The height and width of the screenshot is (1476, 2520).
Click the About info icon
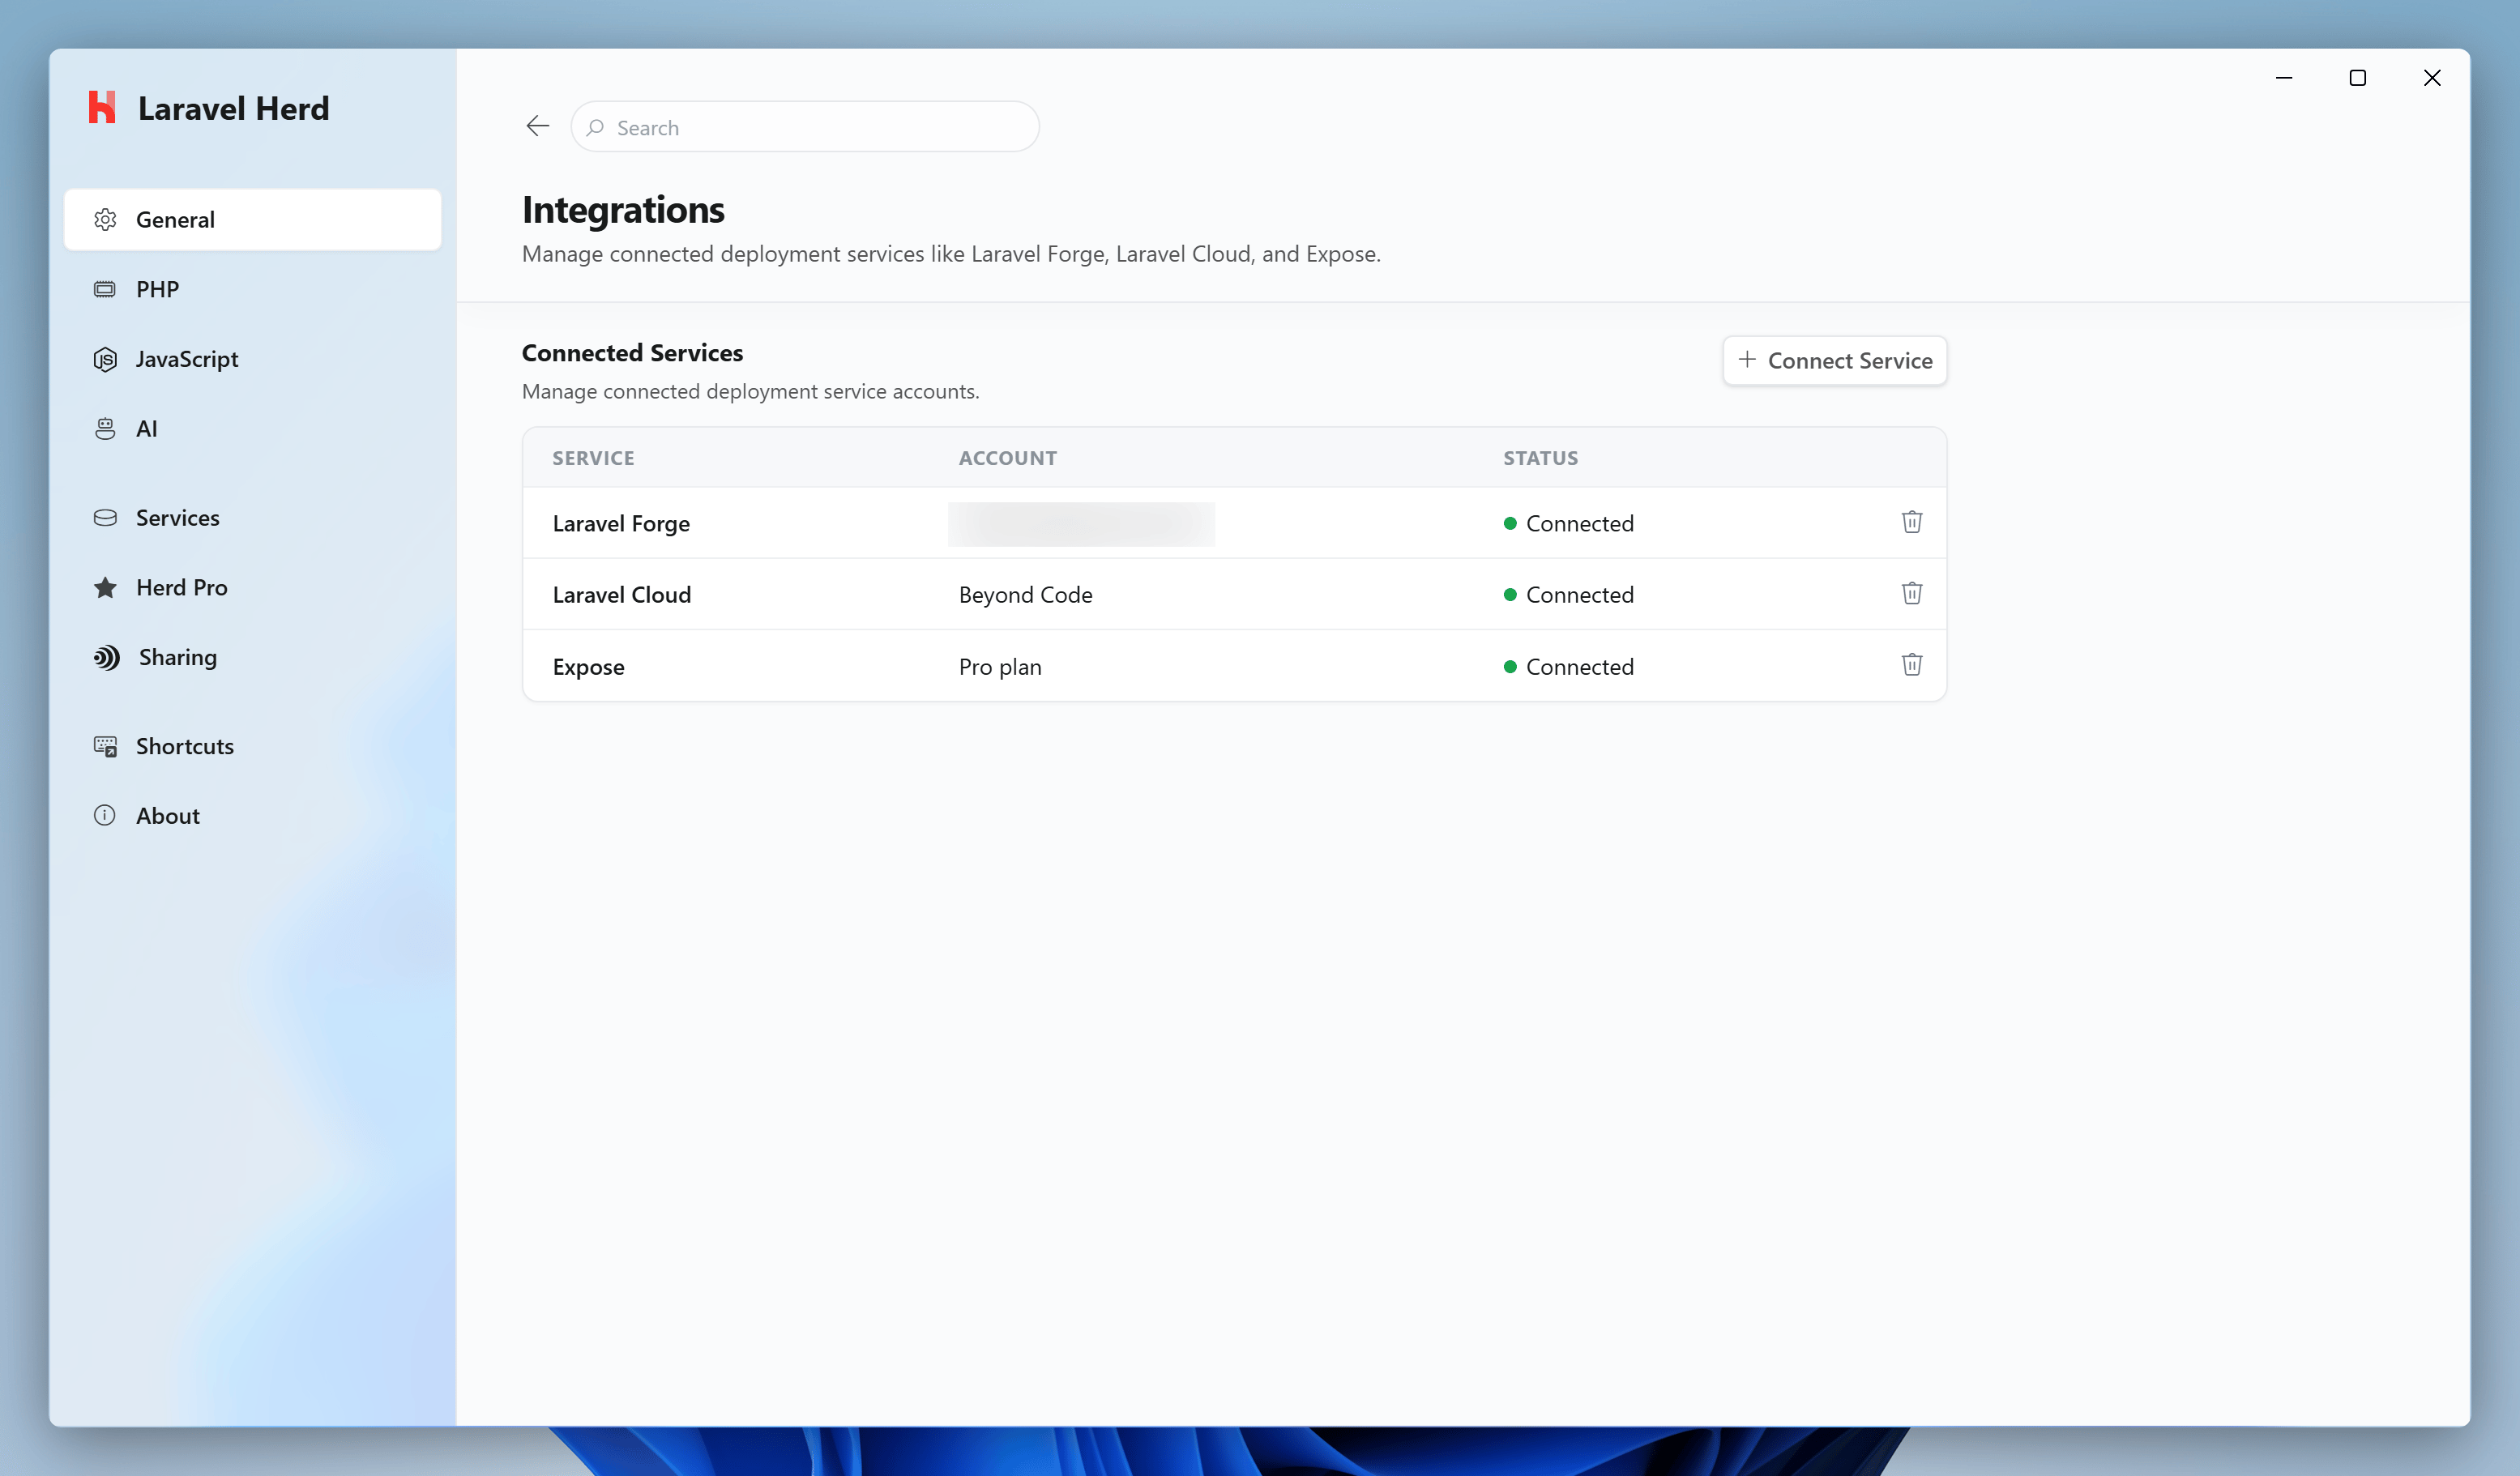(x=105, y=815)
